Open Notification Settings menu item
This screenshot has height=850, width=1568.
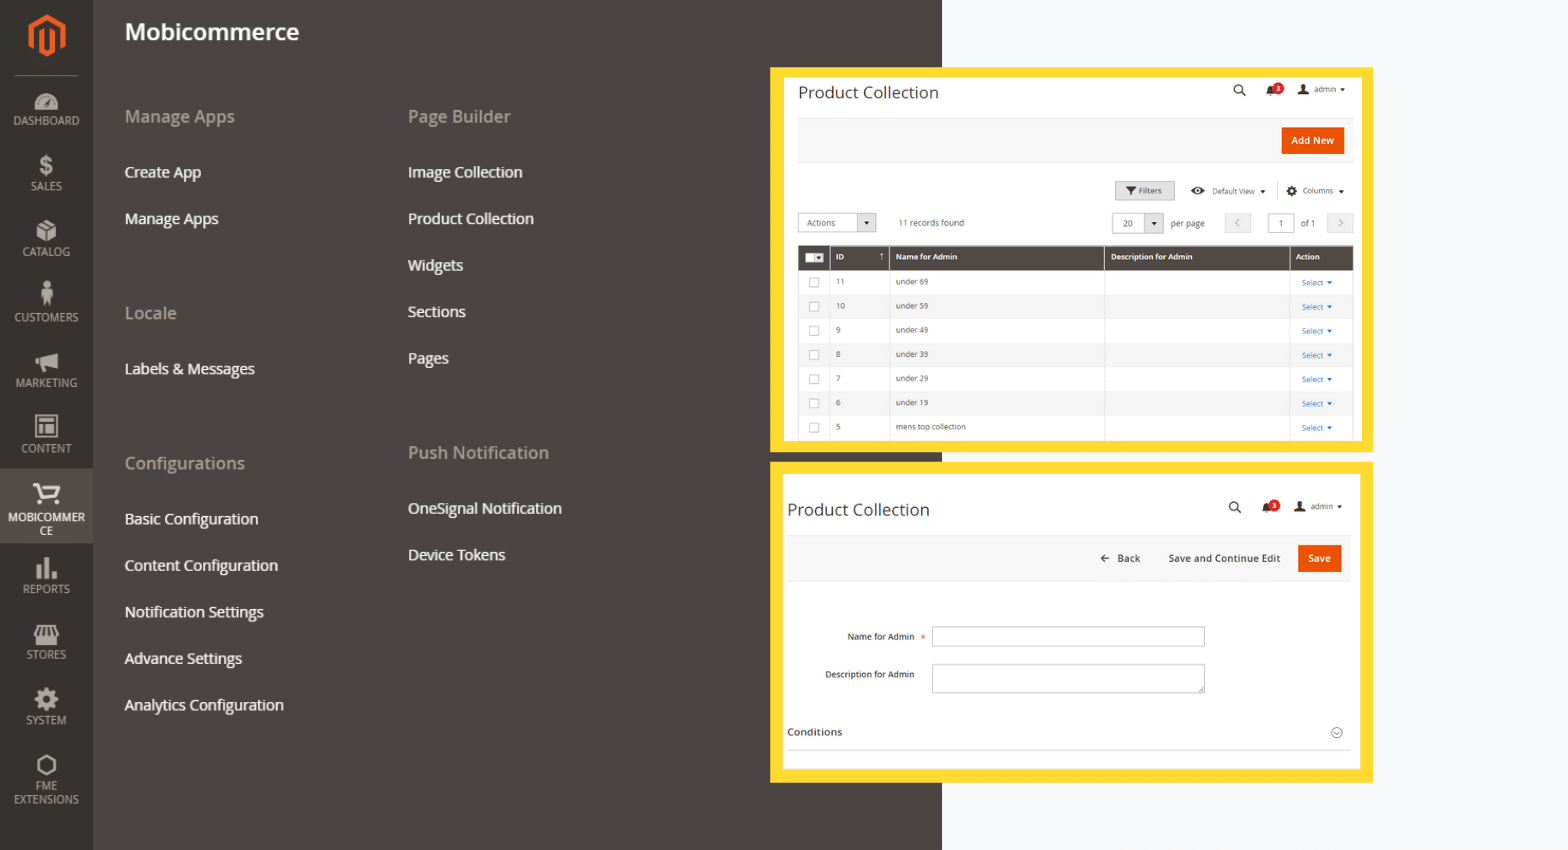pos(194,612)
